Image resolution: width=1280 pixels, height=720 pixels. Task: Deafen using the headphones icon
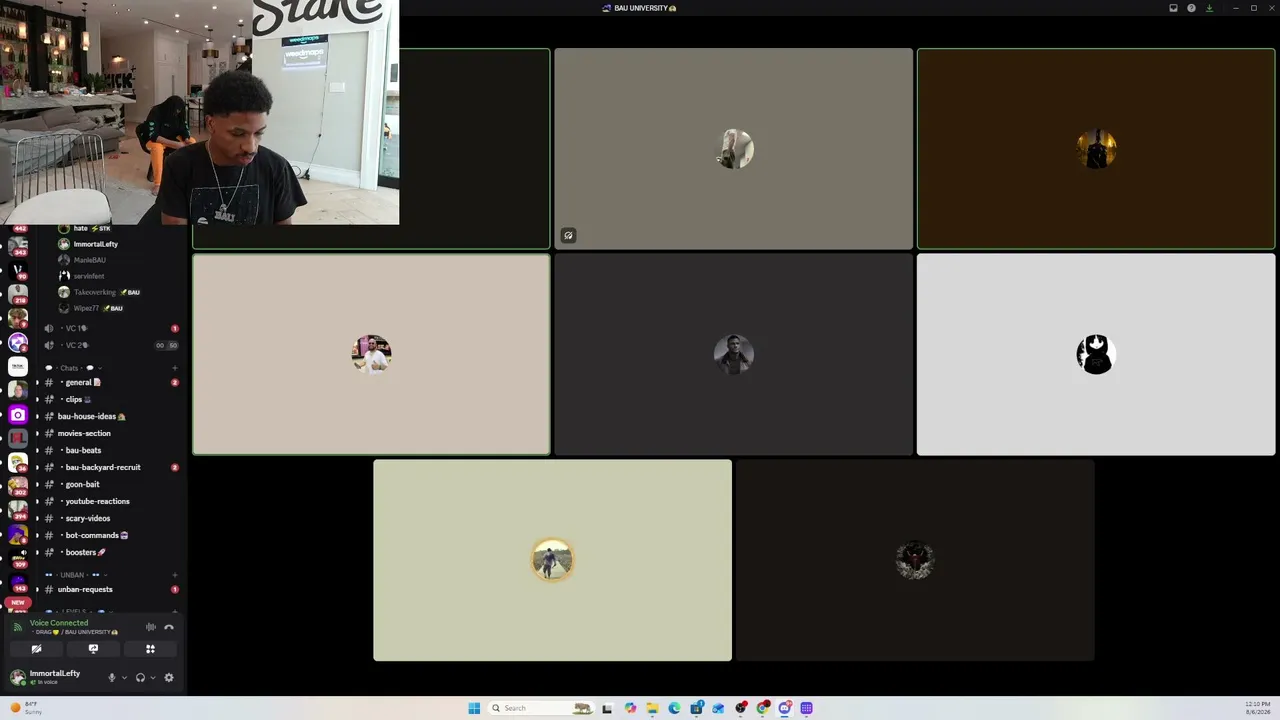(x=140, y=677)
